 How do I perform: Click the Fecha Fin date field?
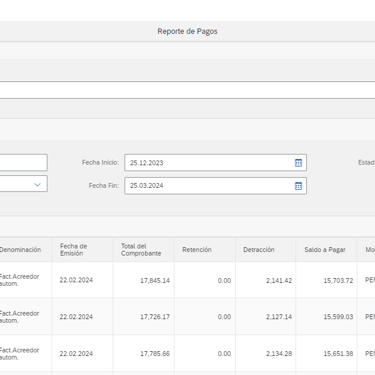click(x=215, y=186)
